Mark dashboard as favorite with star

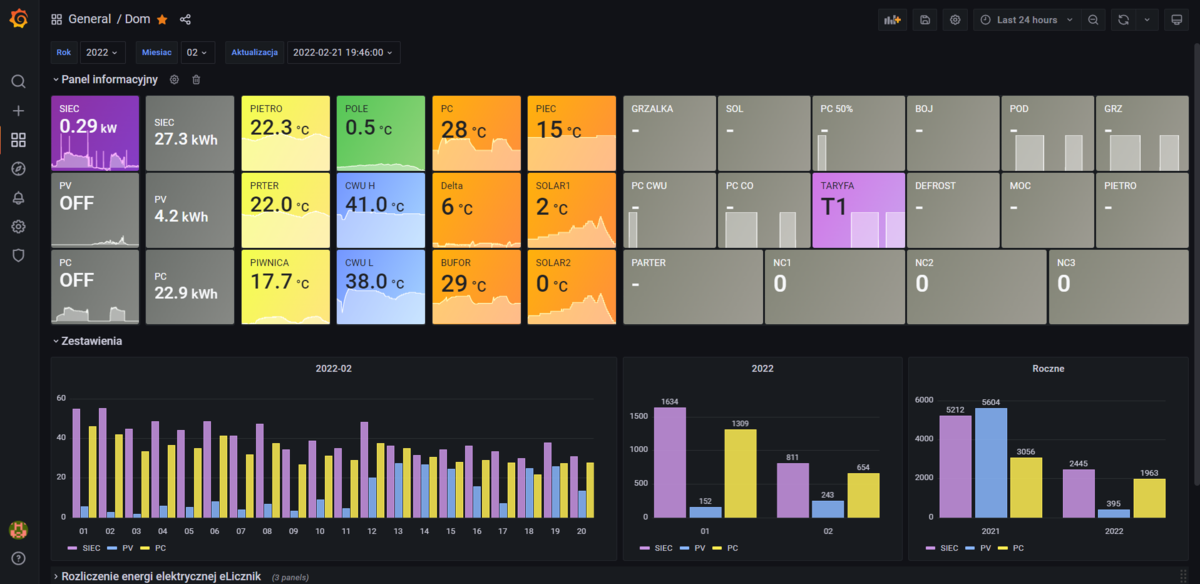(162, 20)
